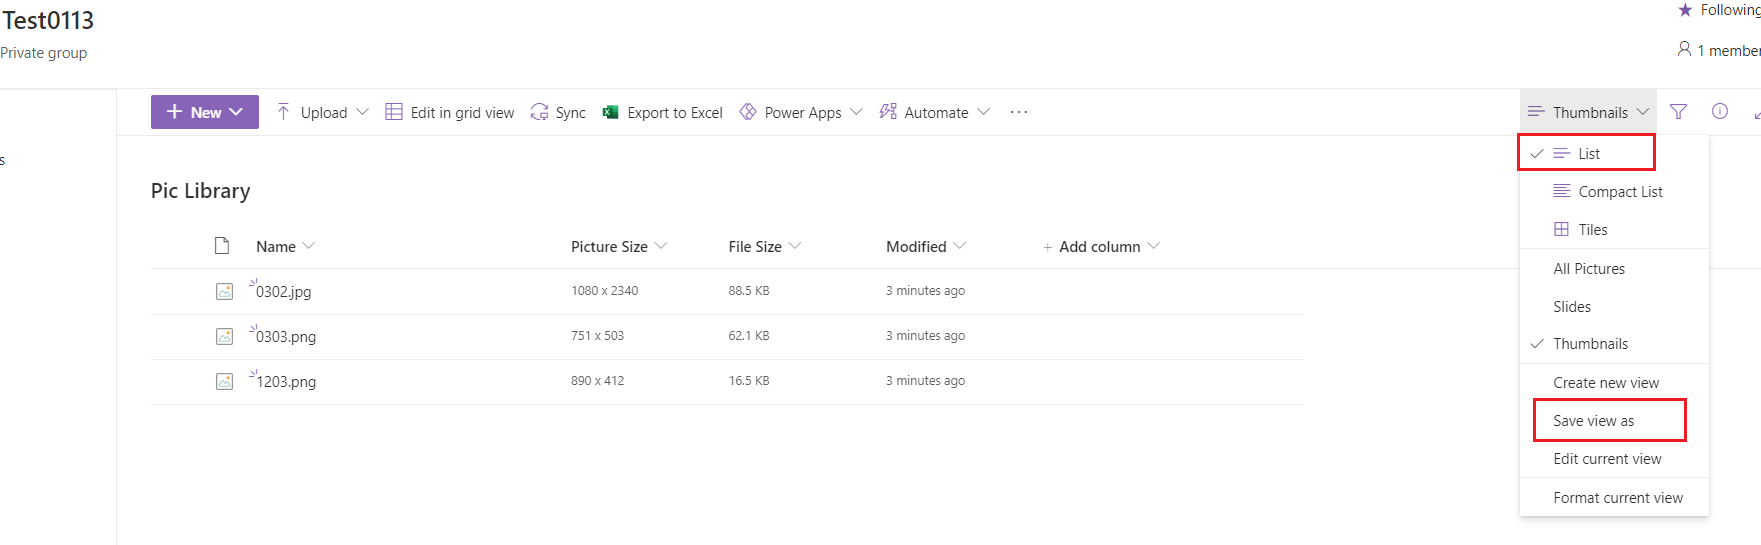Open the Picture Size column dropdown

(661, 246)
